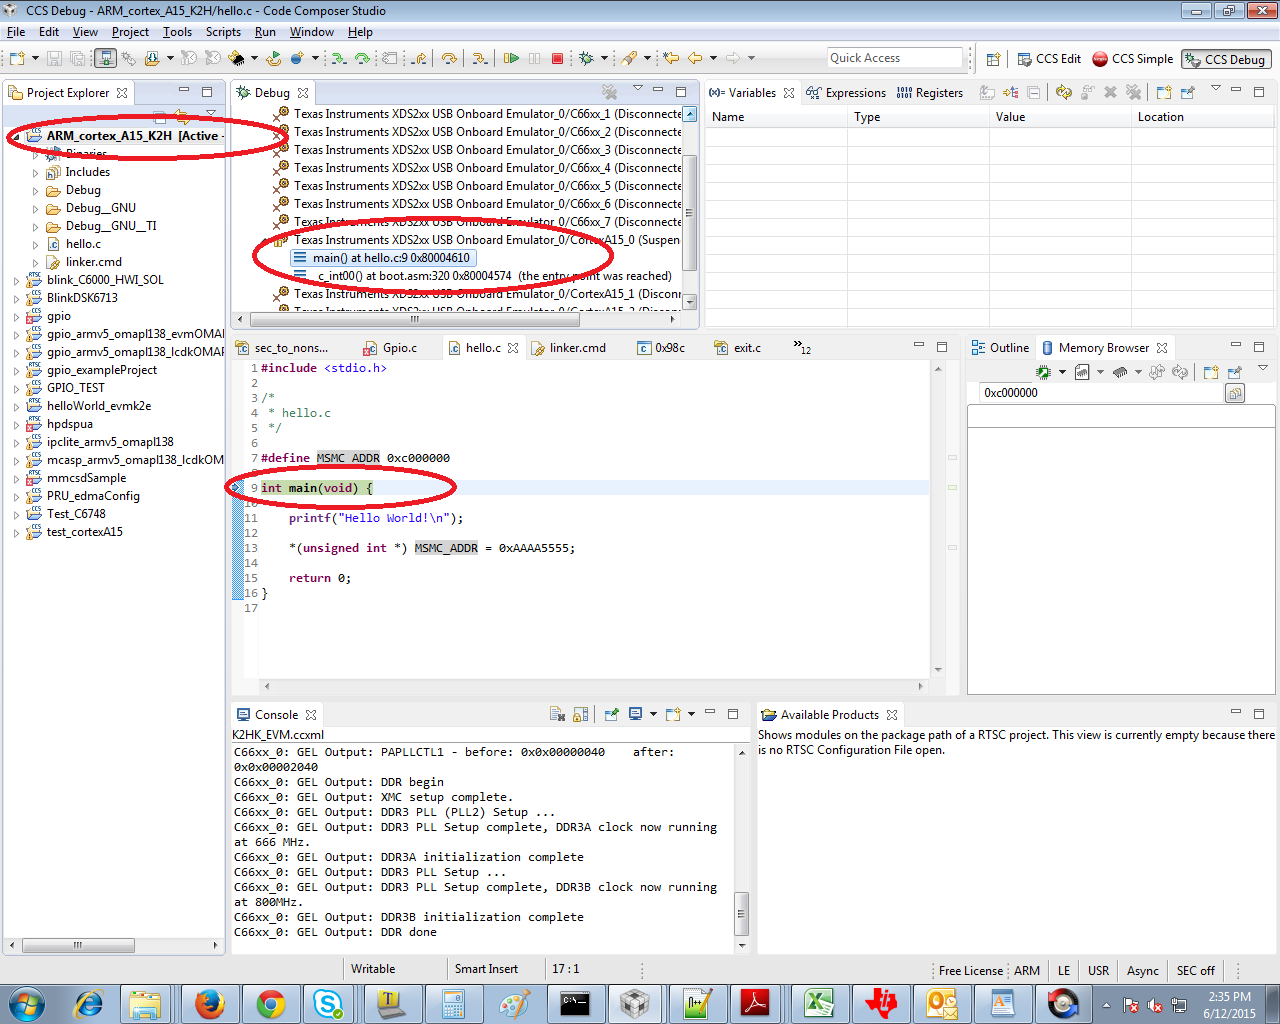
Task: Open the Project menu
Action: (x=130, y=32)
